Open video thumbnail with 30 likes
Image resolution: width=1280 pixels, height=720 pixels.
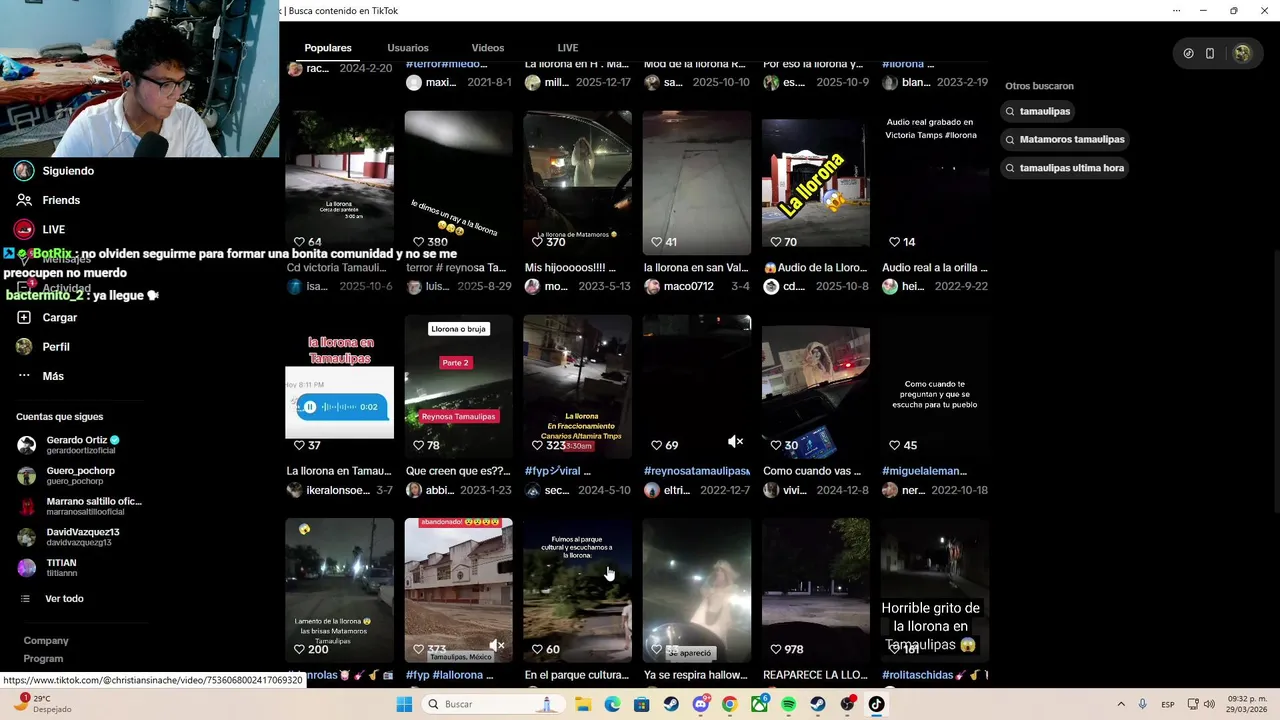[815, 387]
